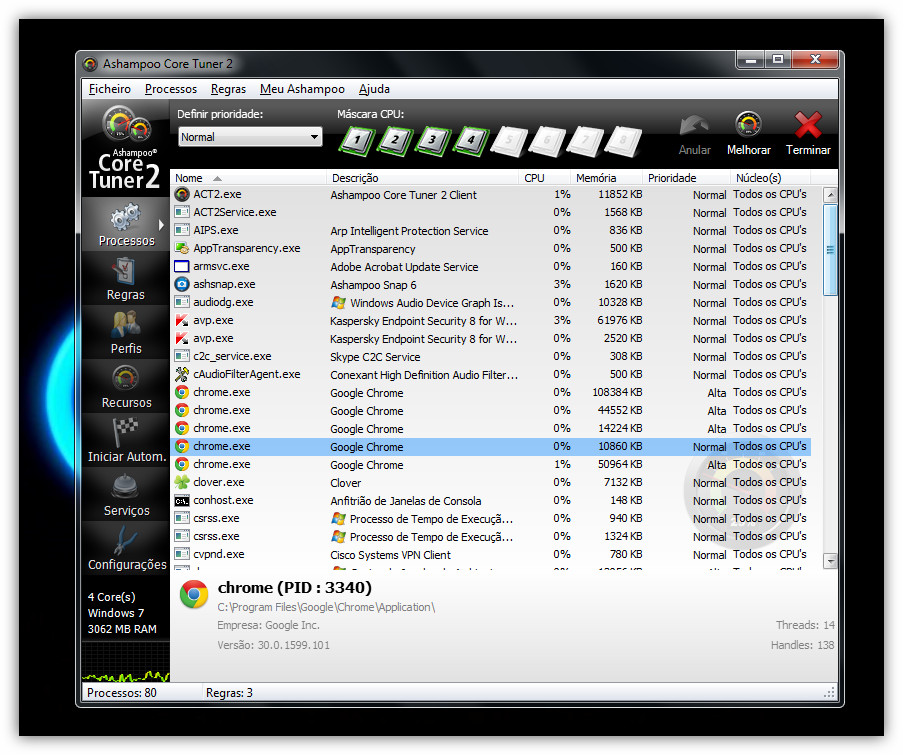Click the conhost.exe console icon
The height and width of the screenshot is (755, 917).
point(182,501)
